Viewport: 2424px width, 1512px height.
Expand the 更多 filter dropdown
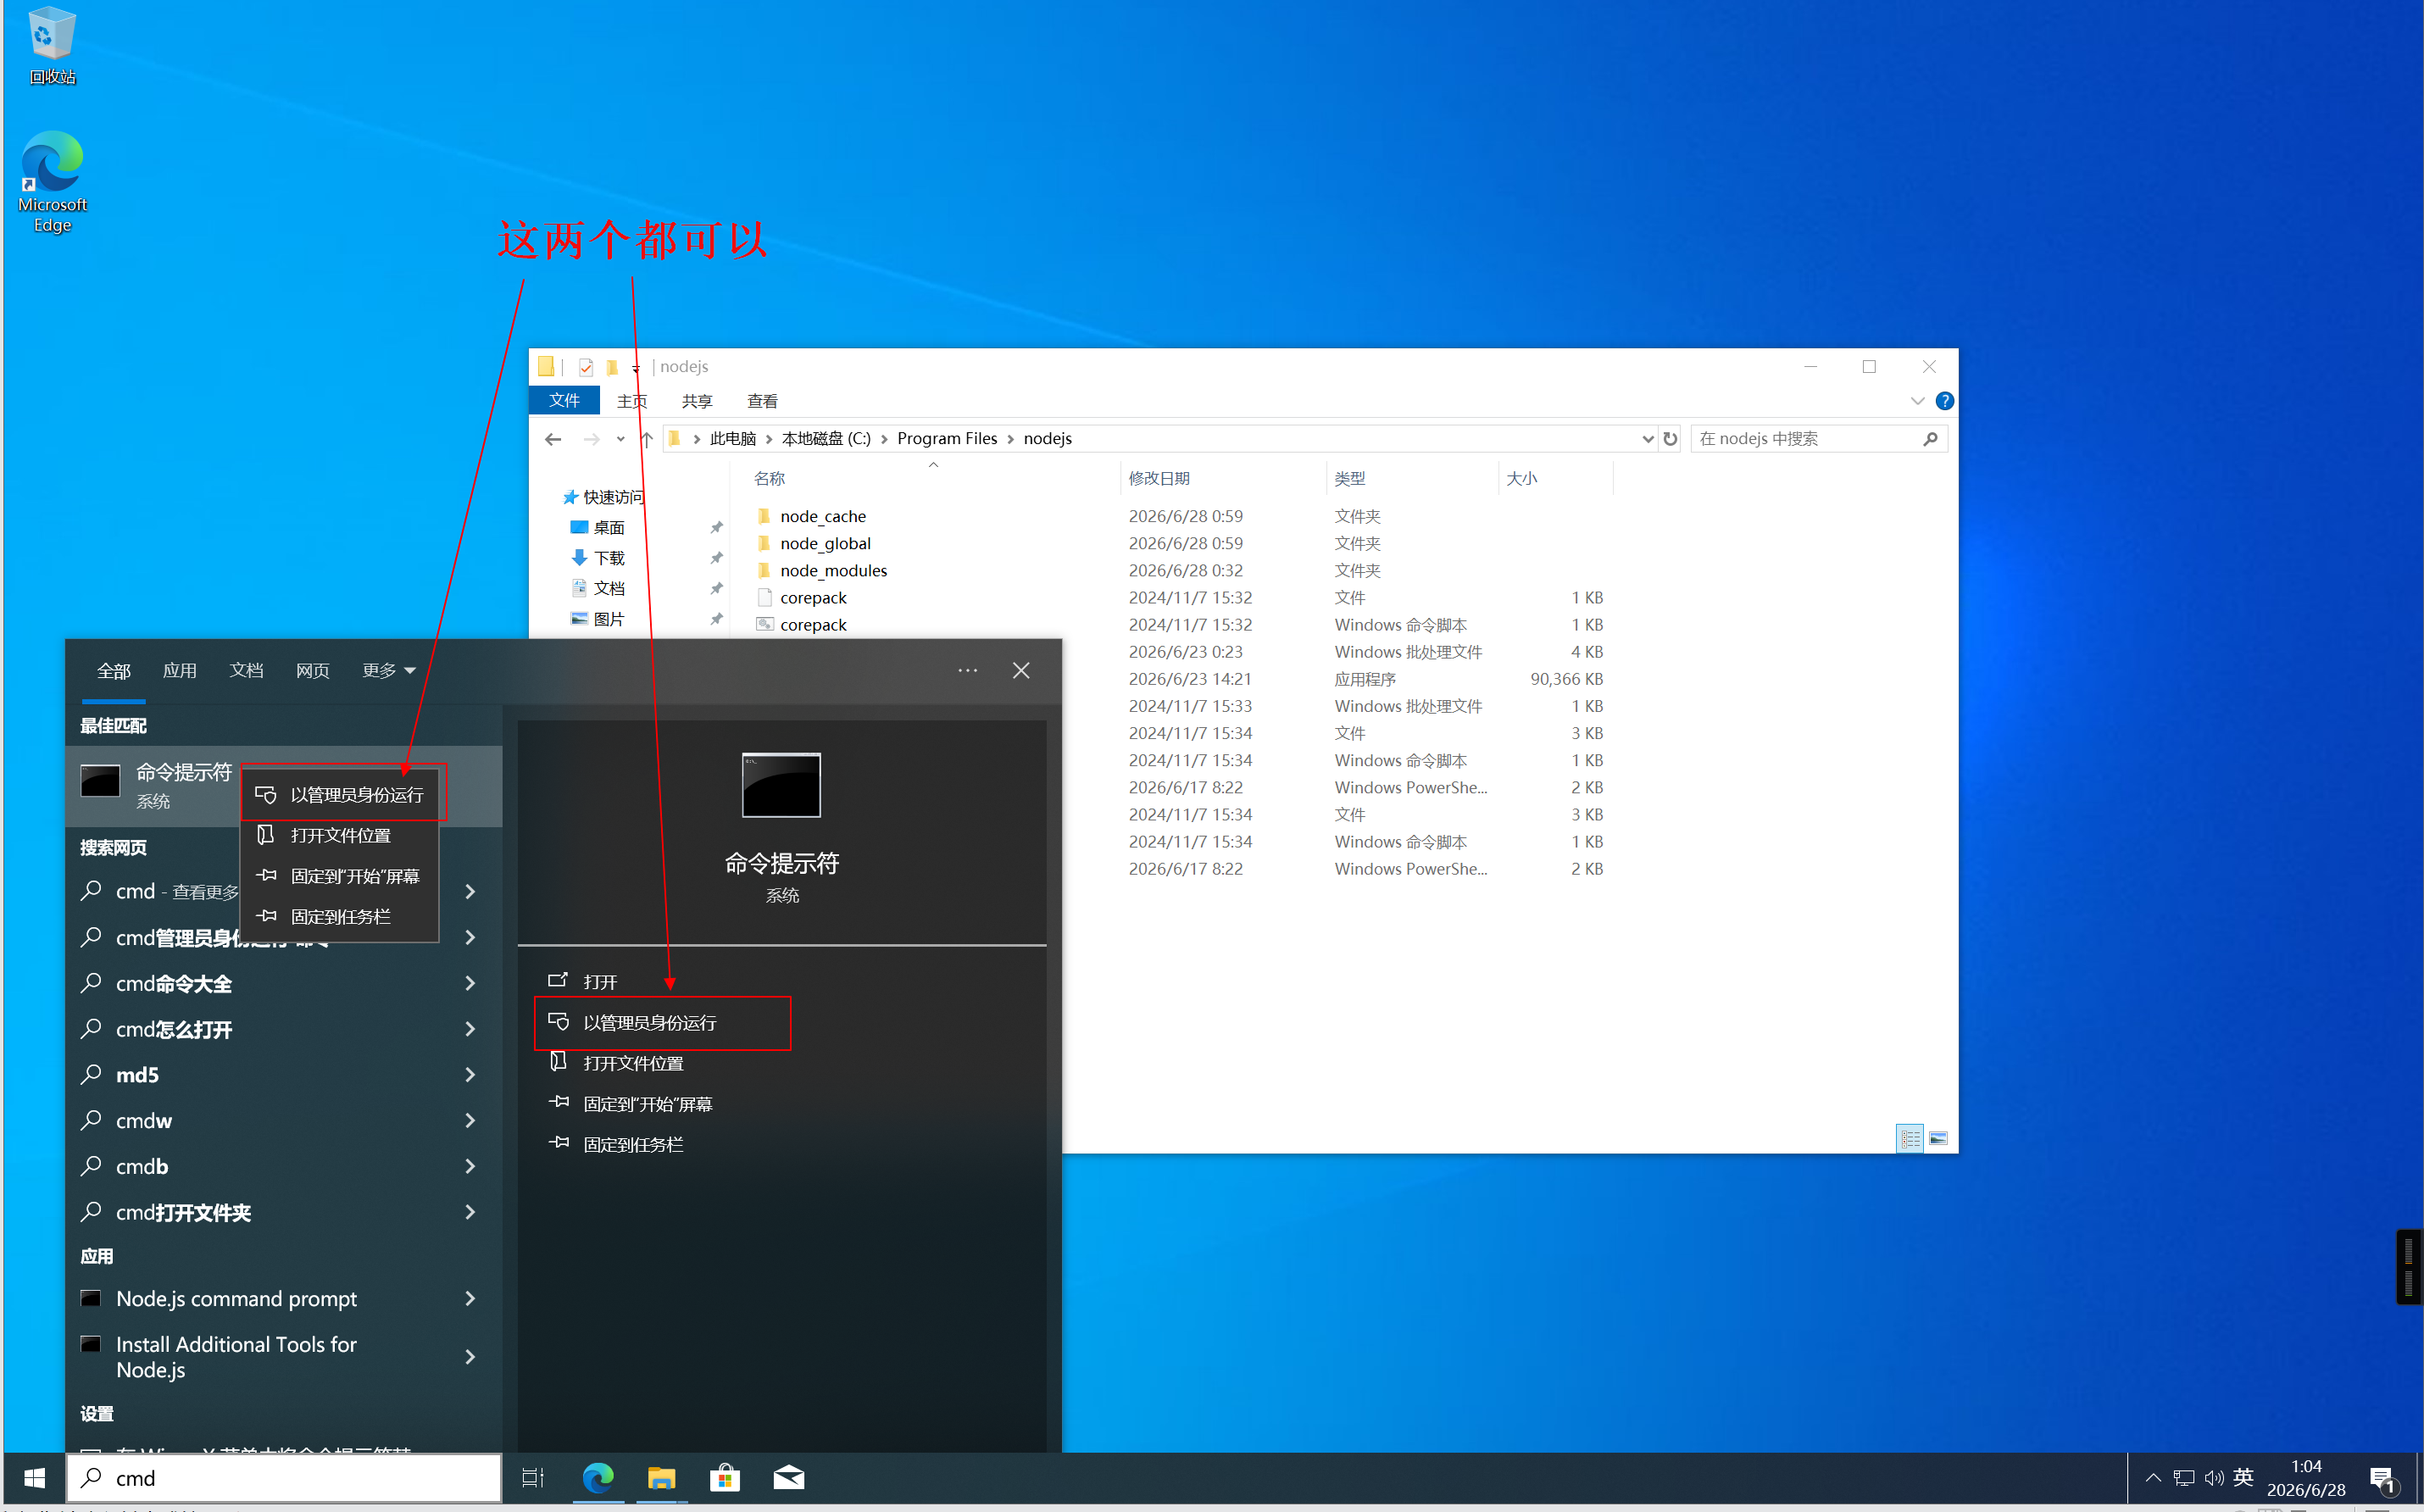[389, 671]
